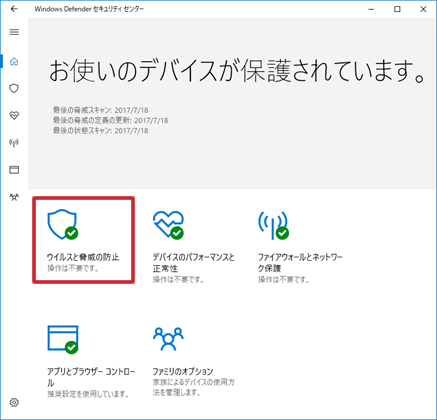Click 推奨設定を使用しています status text
This screenshot has width=437, height=420.
(88, 394)
